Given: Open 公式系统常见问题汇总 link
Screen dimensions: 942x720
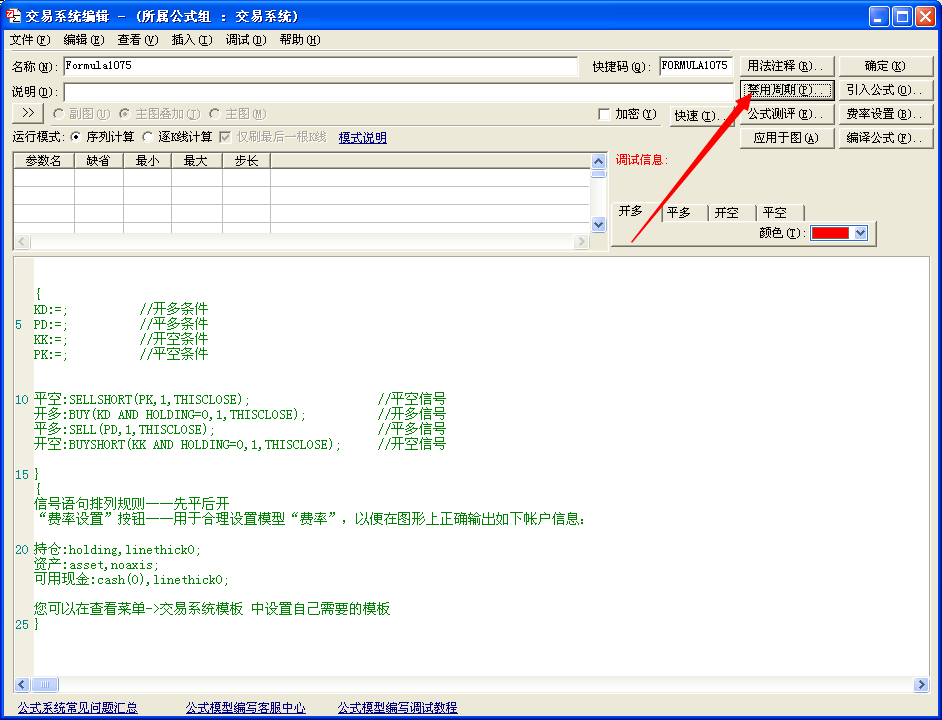Looking at the screenshot, I should [77, 708].
